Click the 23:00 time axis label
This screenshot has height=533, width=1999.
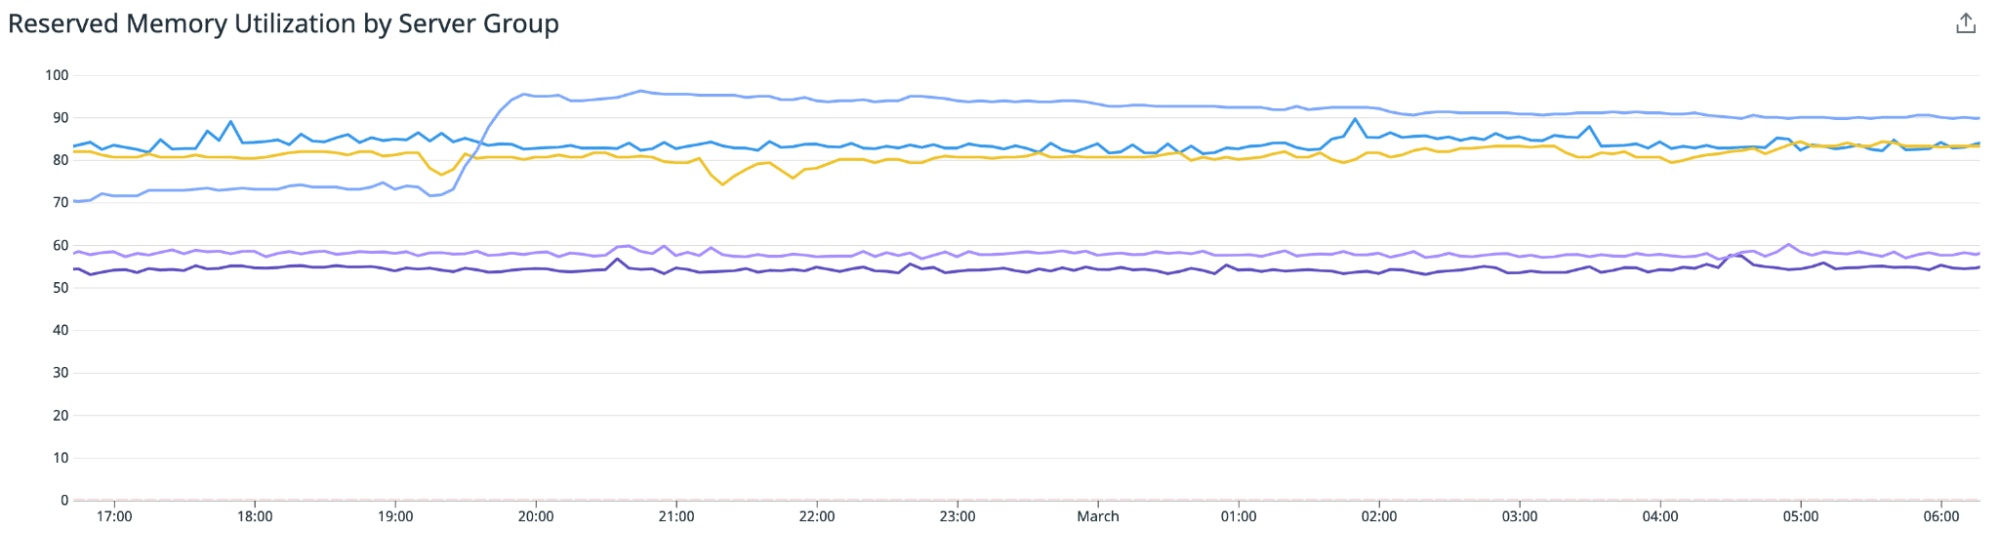(x=957, y=516)
